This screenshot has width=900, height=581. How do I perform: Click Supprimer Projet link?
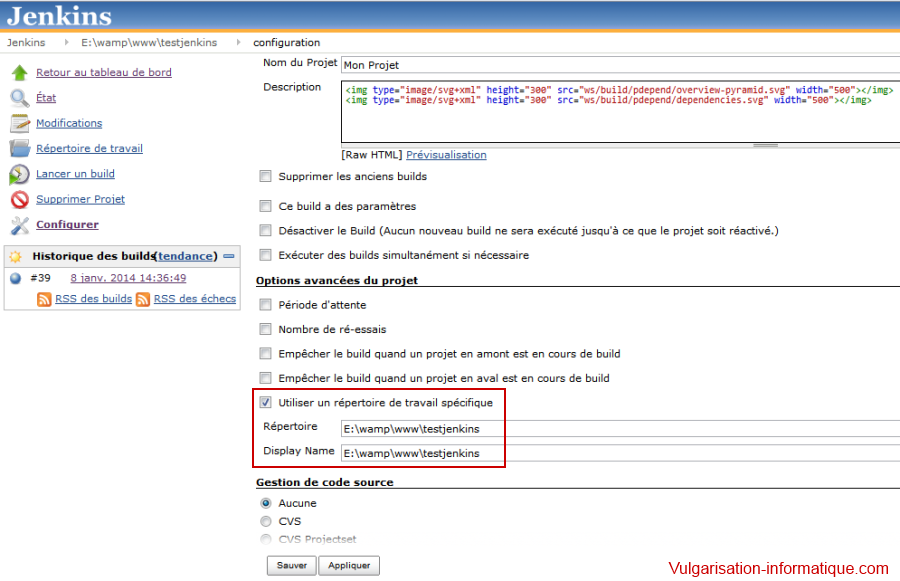80,199
